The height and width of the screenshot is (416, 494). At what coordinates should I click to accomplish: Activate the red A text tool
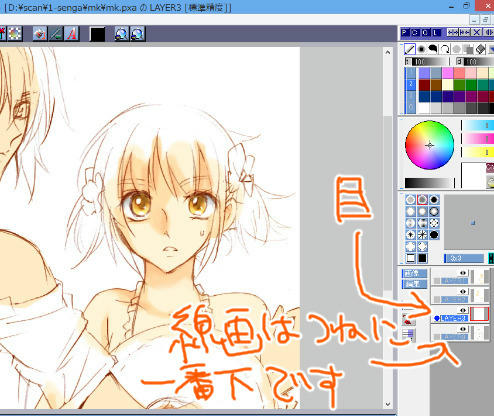[72, 34]
